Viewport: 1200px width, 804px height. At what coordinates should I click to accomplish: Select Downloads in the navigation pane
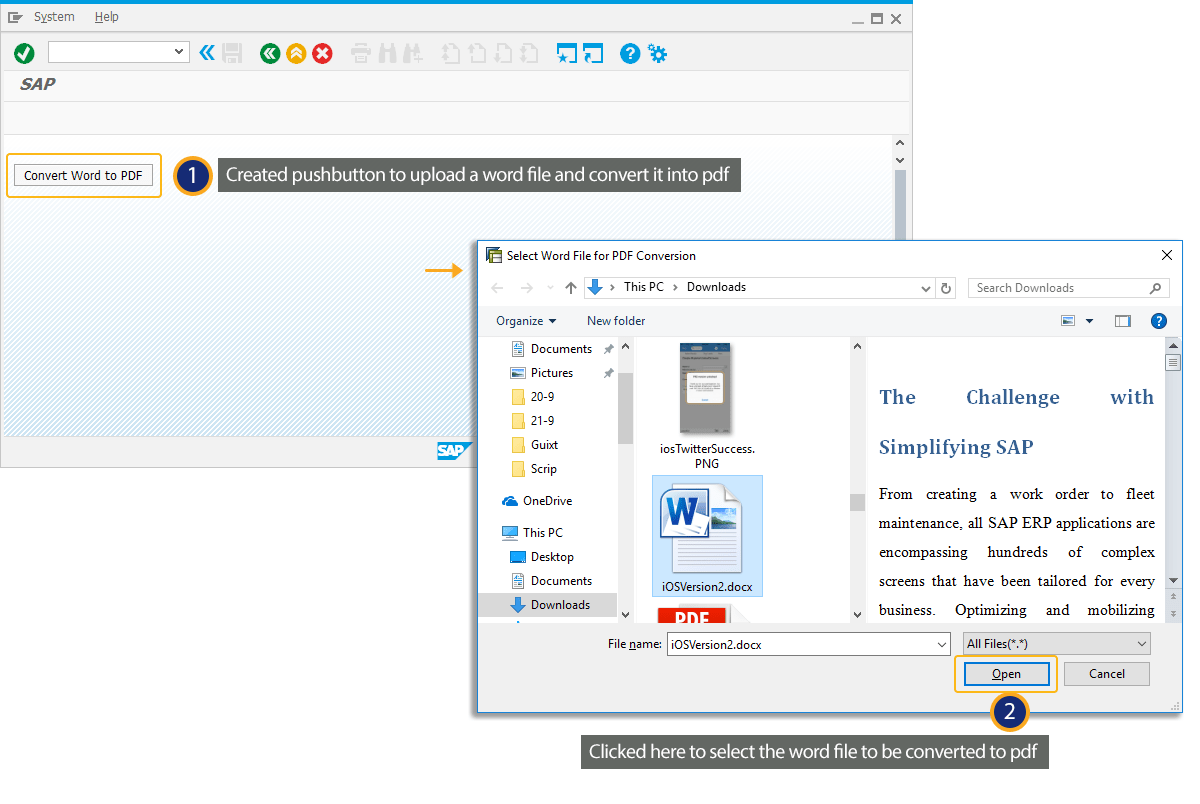tap(548, 605)
